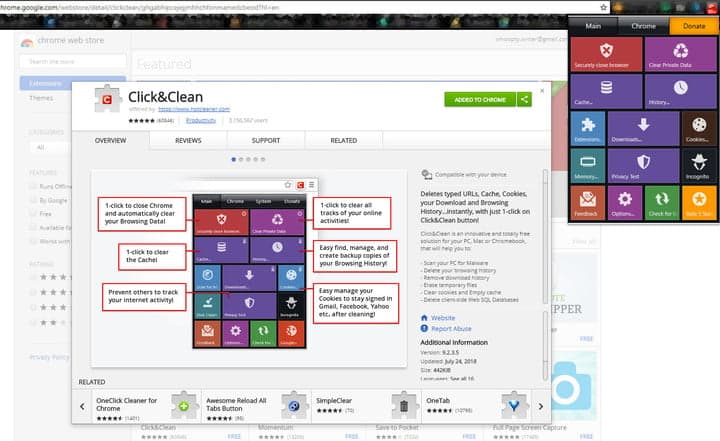
Task: Select the first screenshot carousel dot
Action: pyautogui.click(x=234, y=159)
